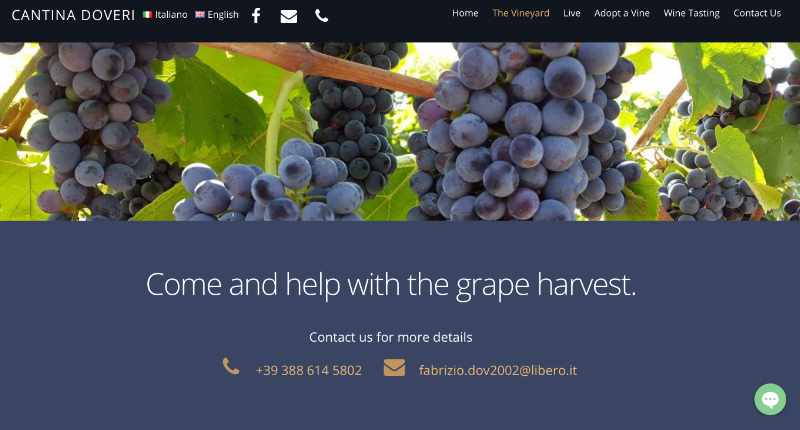Open the Contact Us menu item
The width and height of the screenshot is (800, 430).
point(757,13)
